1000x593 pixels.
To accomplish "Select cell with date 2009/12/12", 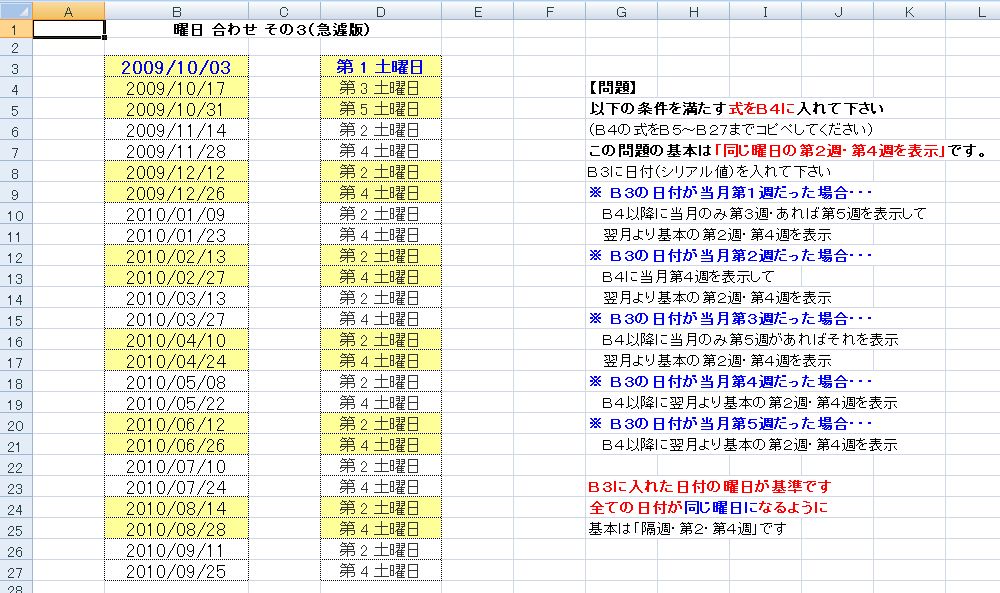I will (177, 173).
